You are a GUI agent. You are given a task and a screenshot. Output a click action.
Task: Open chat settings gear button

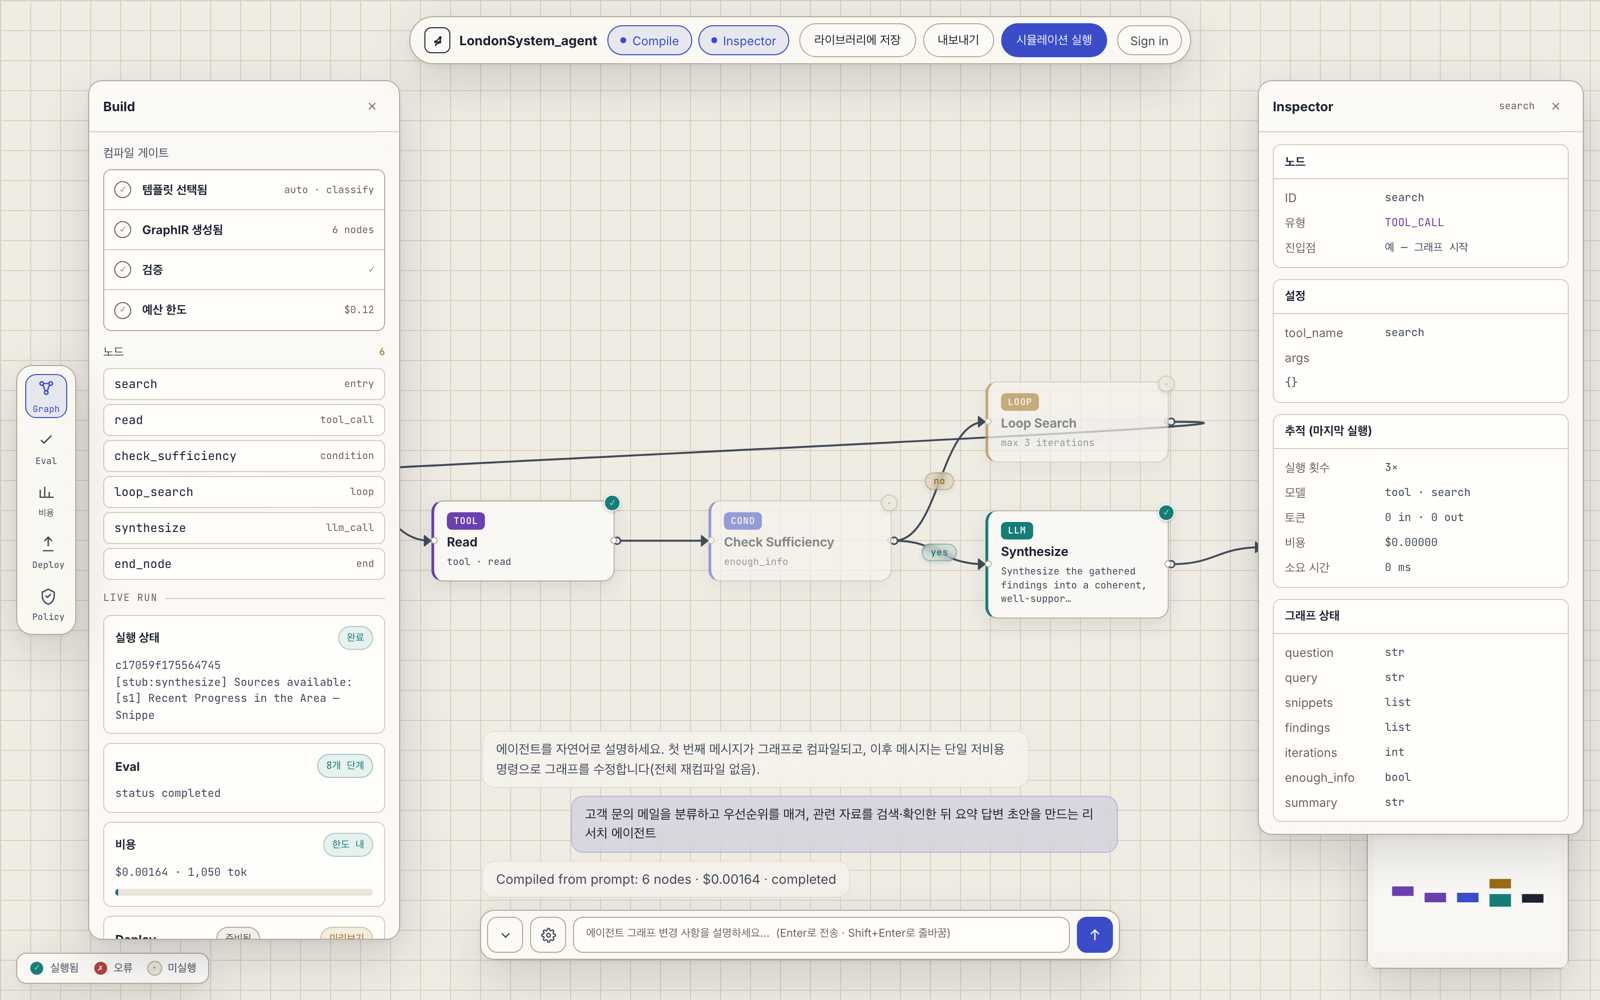(x=548, y=935)
